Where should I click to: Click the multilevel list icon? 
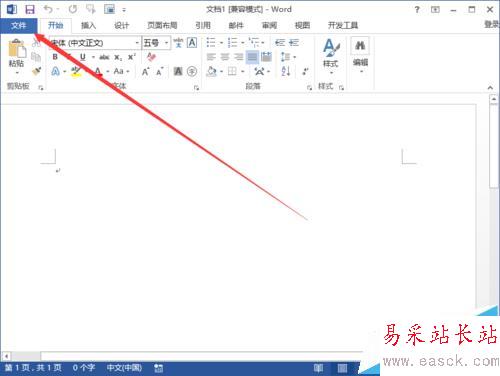click(x=254, y=43)
